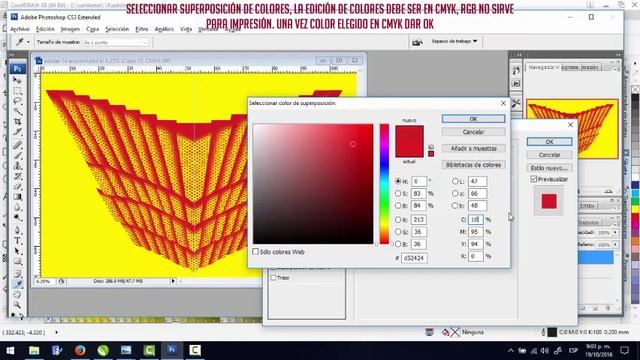Viewport: 640px width, 360px height.
Task: Click Añadir a muestras button
Action: point(473,148)
